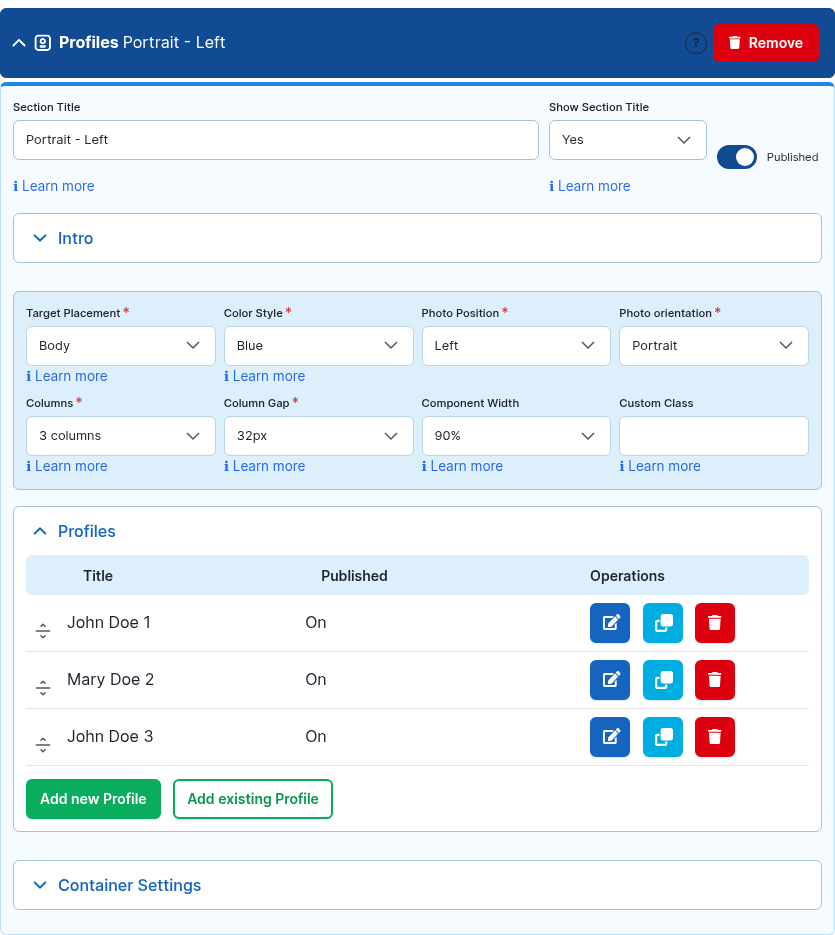Edit the John Doe 1 profile

click(610, 623)
